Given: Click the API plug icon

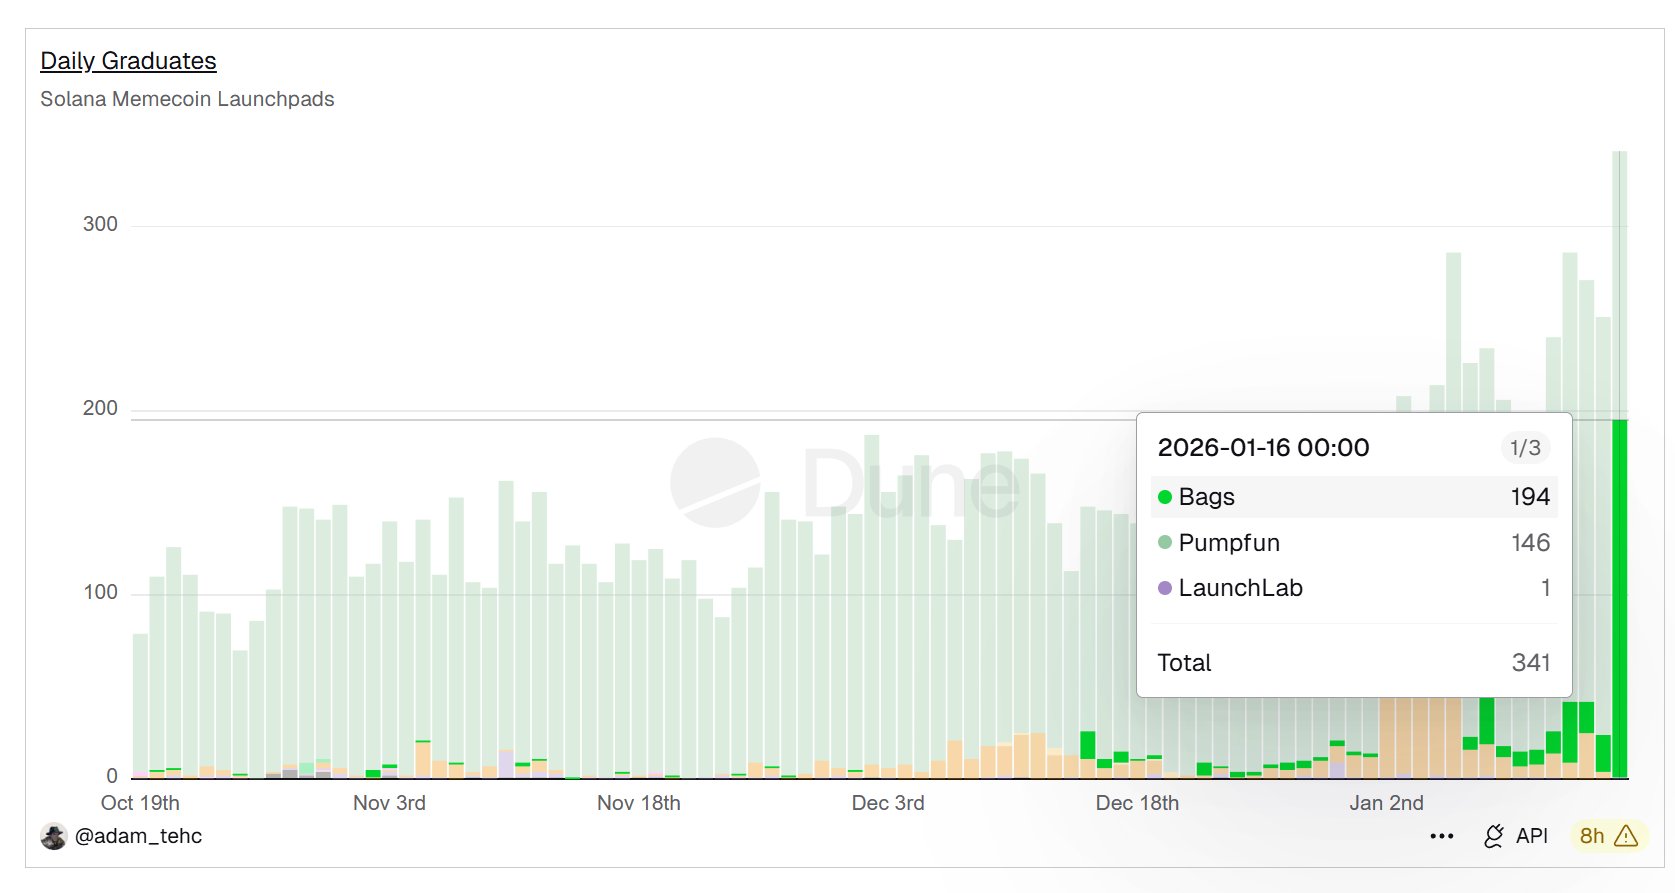Looking at the screenshot, I should tap(1494, 836).
